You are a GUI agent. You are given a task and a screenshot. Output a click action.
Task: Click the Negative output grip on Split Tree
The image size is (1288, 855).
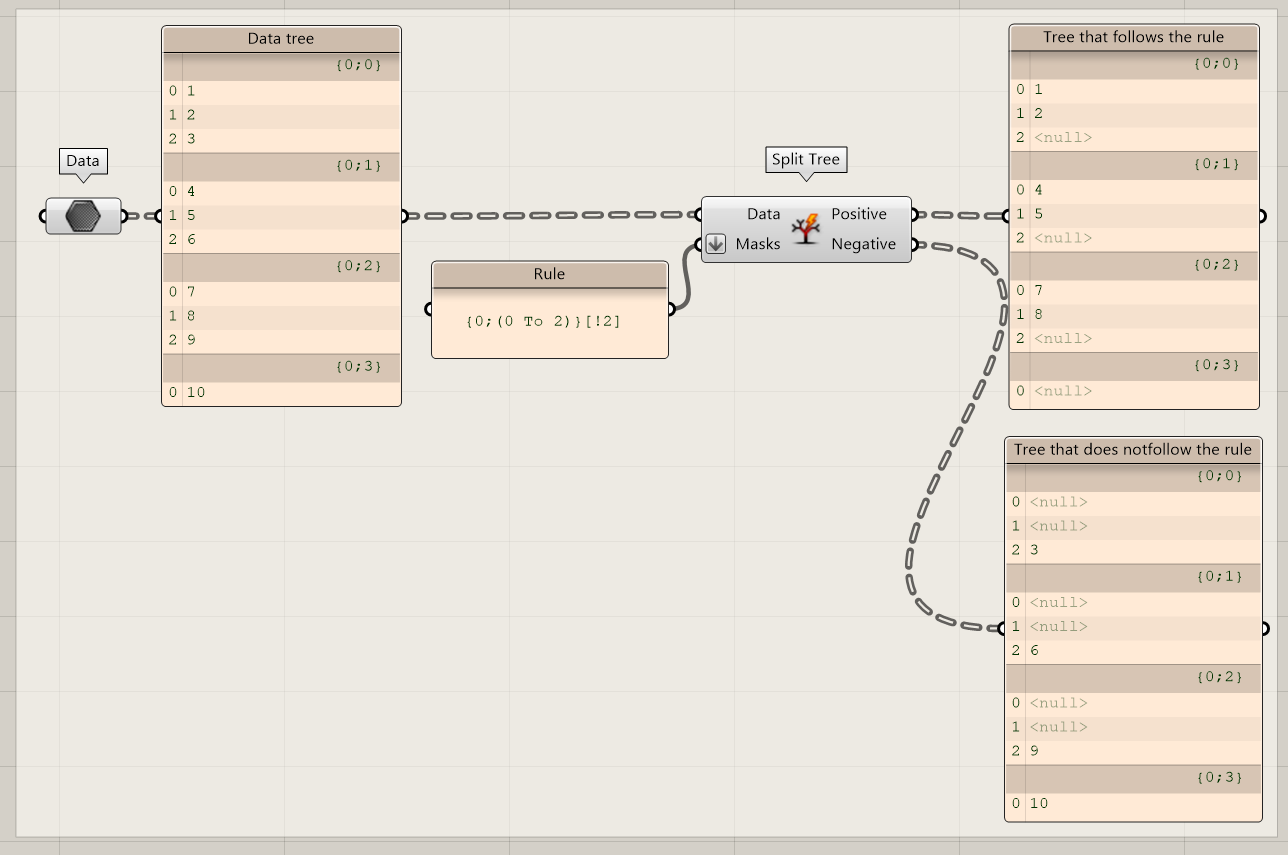(913, 244)
